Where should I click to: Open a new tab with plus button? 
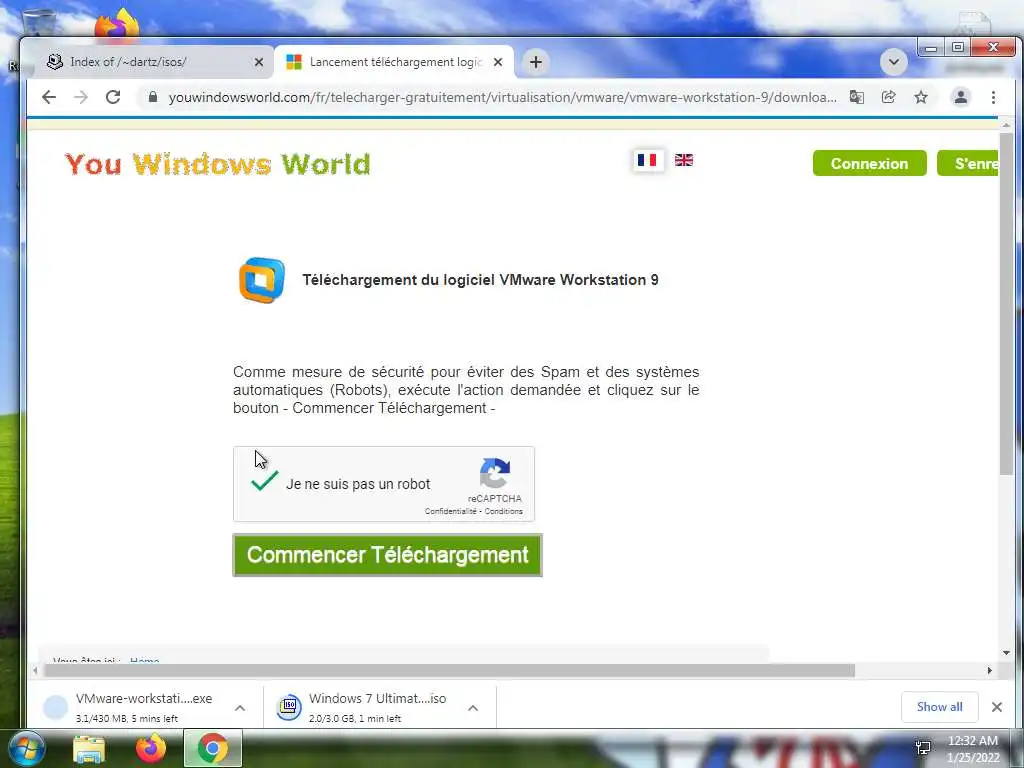(x=536, y=62)
